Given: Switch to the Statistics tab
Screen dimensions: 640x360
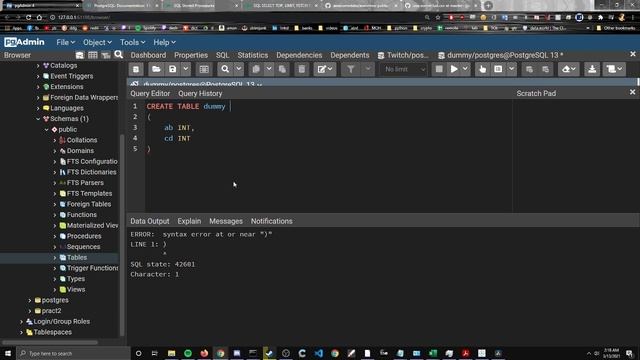Looking at the screenshot, I should tap(253, 55).
